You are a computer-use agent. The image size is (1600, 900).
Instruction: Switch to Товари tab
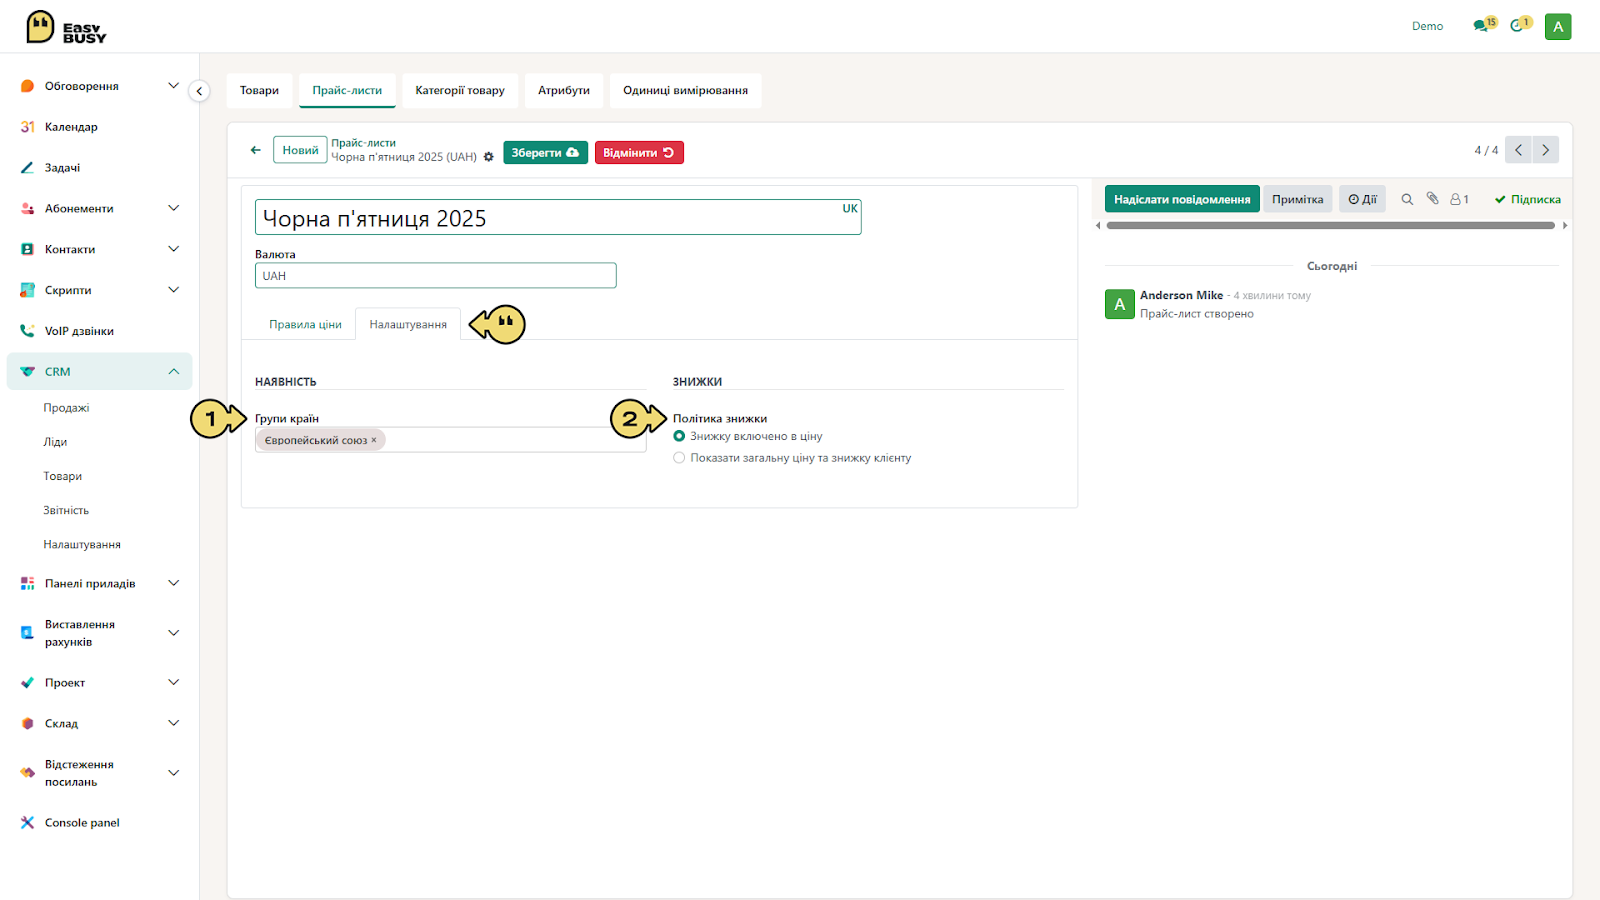click(259, 90)
